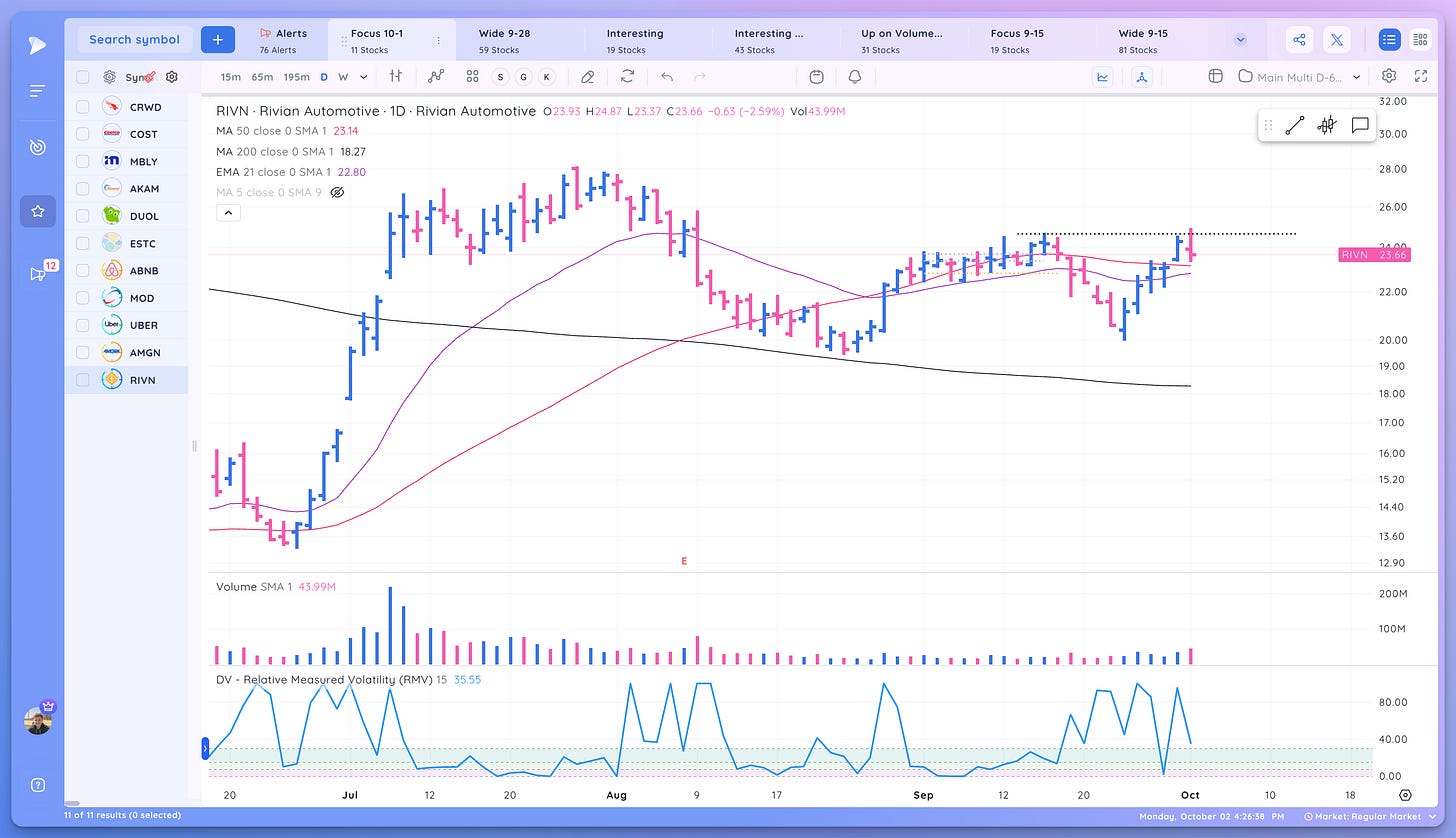Switch to multi-chart grid view mode
Screen dimensions: 1456x838
click(1419, 40)
